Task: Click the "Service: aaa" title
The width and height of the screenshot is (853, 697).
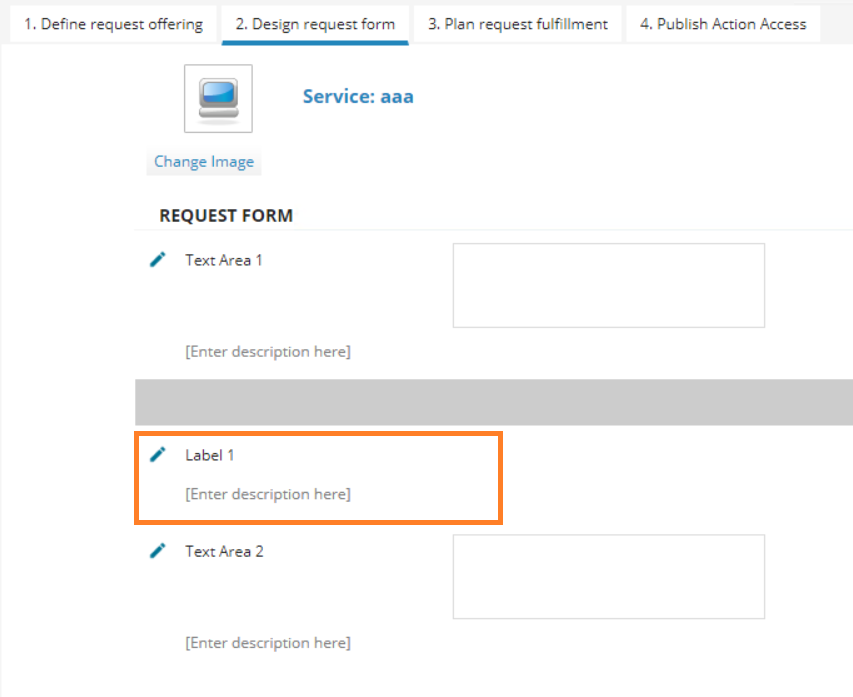Action: 358,97
